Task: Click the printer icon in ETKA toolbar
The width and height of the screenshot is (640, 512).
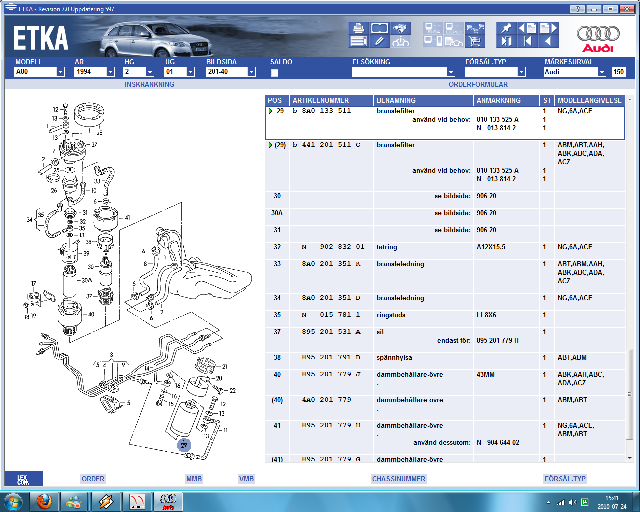Action: [x=358, y=28]
